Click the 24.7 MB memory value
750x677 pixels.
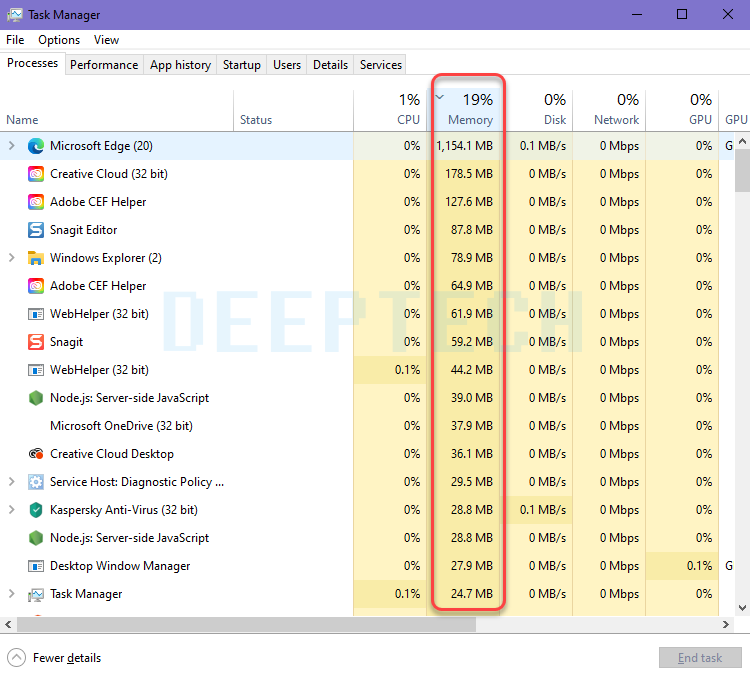pyautogui.click(x=472, y=594)
